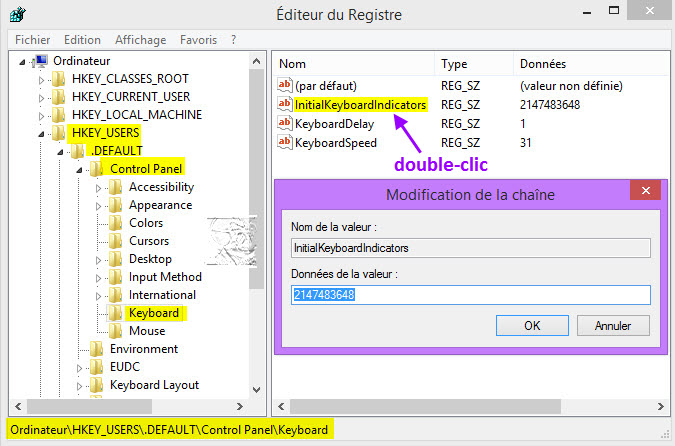This screenshot has height=446, width=675.
Task: Click the values pane scroll-left arrow
Action: [282, 406]
